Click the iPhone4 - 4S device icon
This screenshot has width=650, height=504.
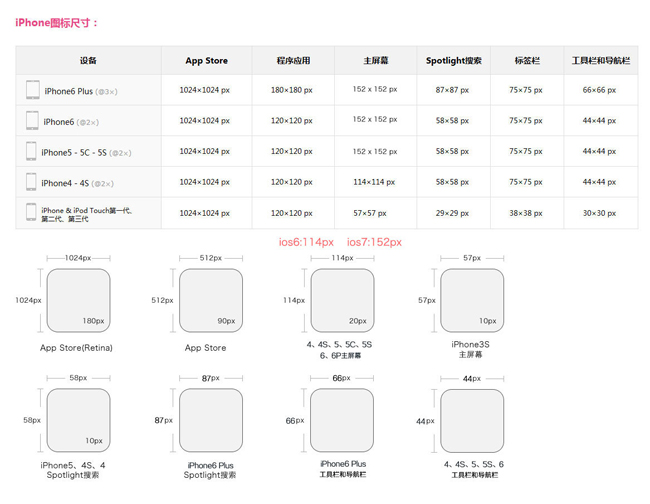click(x=31, y=182)
